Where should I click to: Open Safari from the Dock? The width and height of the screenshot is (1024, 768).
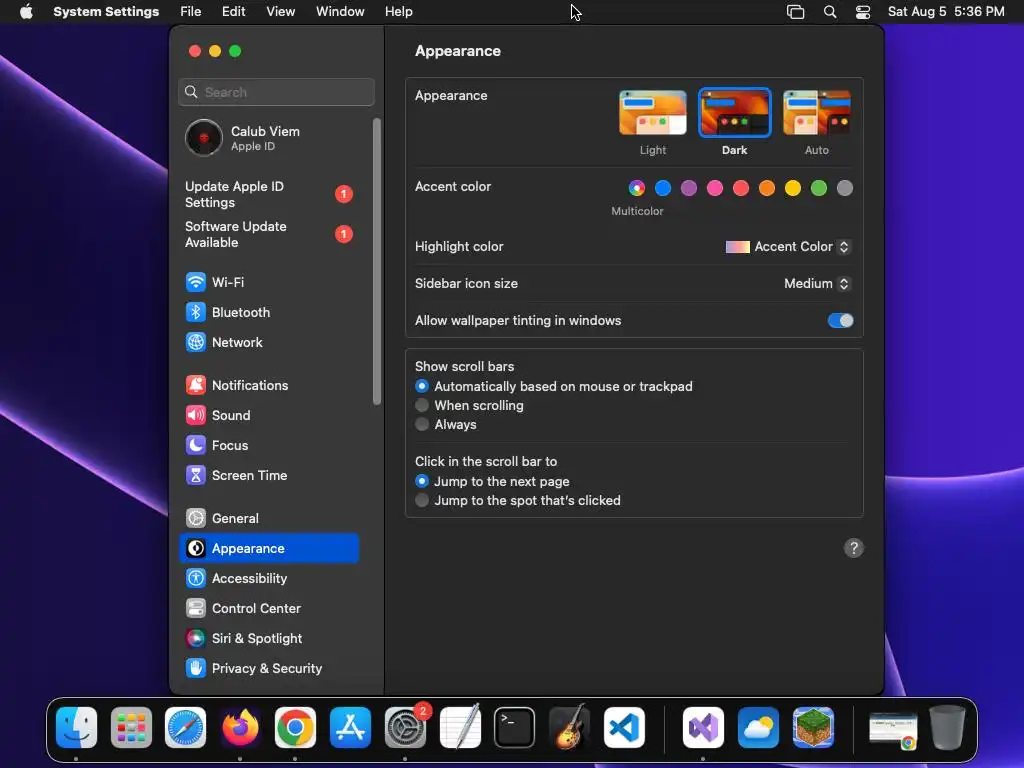click(185, 728)
